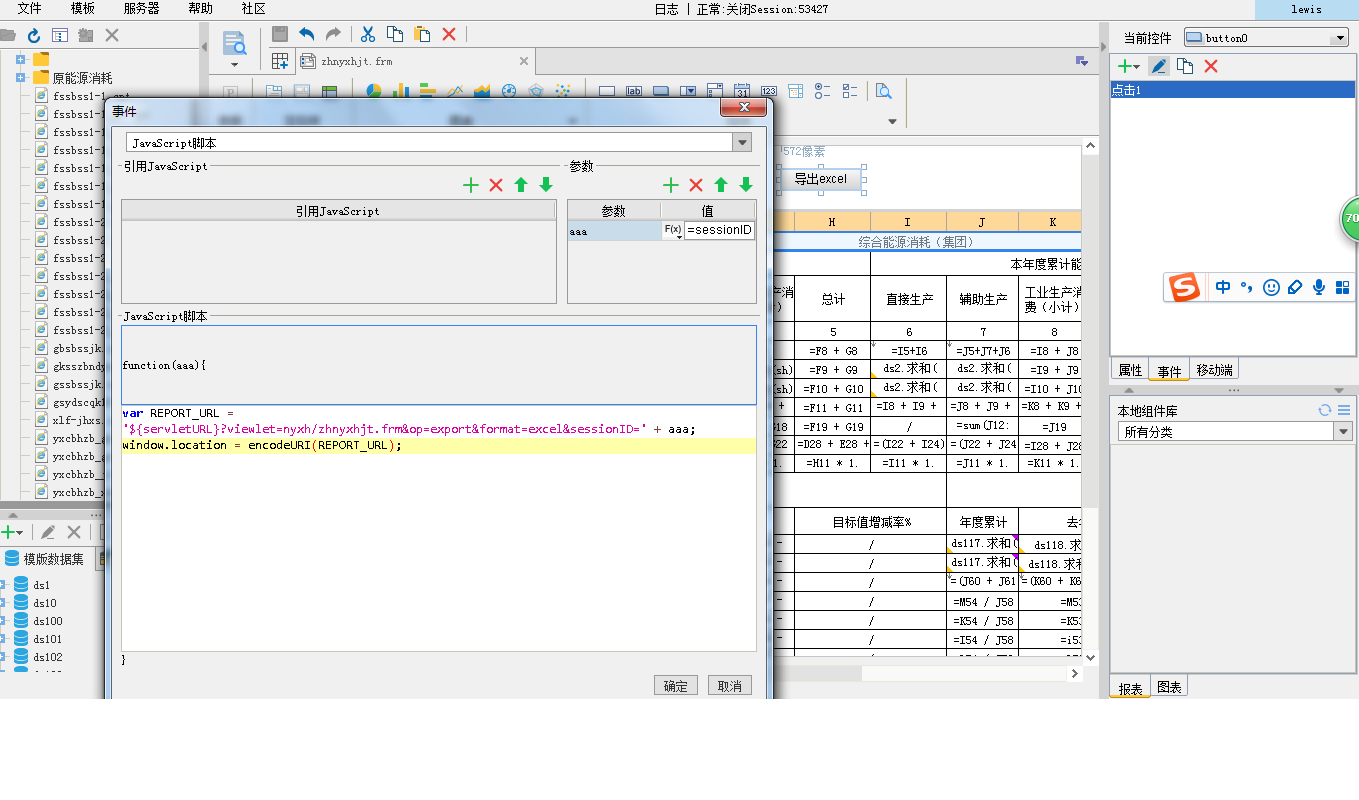The width and height of the screenshot is (1359, 800).
Task: Click the refresh icon above the file tree
Action: 33,35
